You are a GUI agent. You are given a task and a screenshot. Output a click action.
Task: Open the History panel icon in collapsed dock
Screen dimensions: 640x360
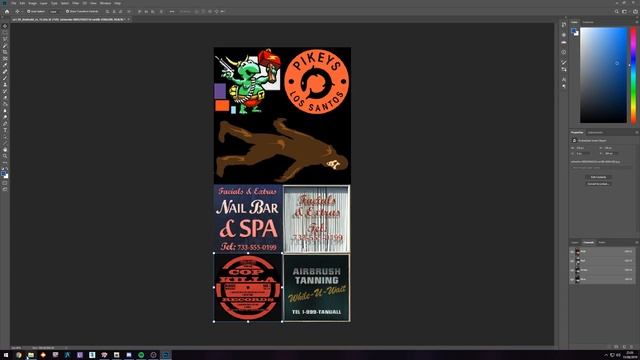click(x=564, y=25)
